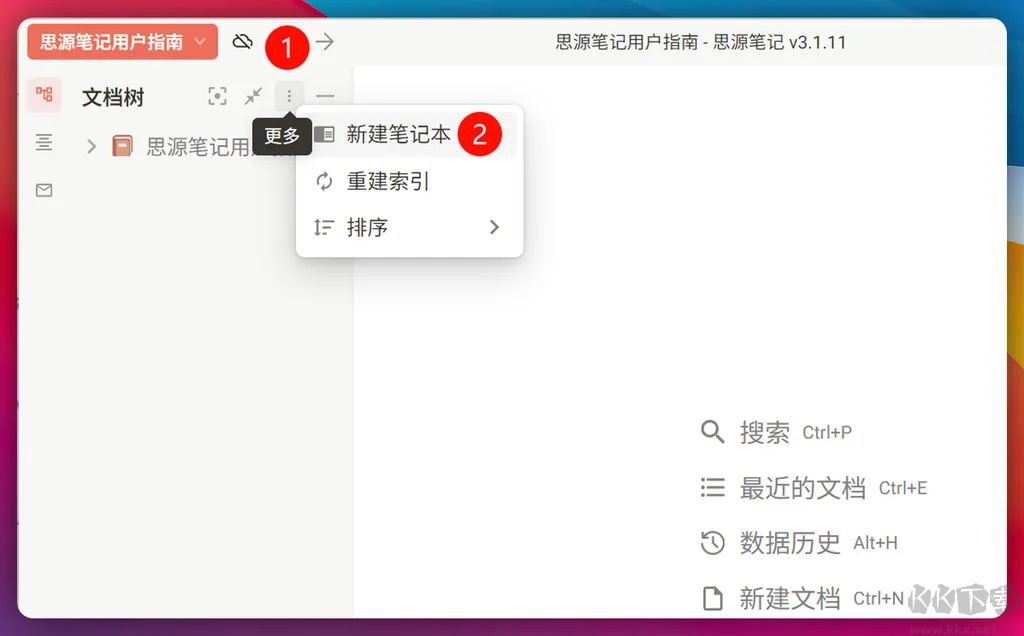The width and height of the screenshot is (1024, 636).
Task: Open search via the 搜索 Ctrl+P entry
Action: [x=768, y=432]
